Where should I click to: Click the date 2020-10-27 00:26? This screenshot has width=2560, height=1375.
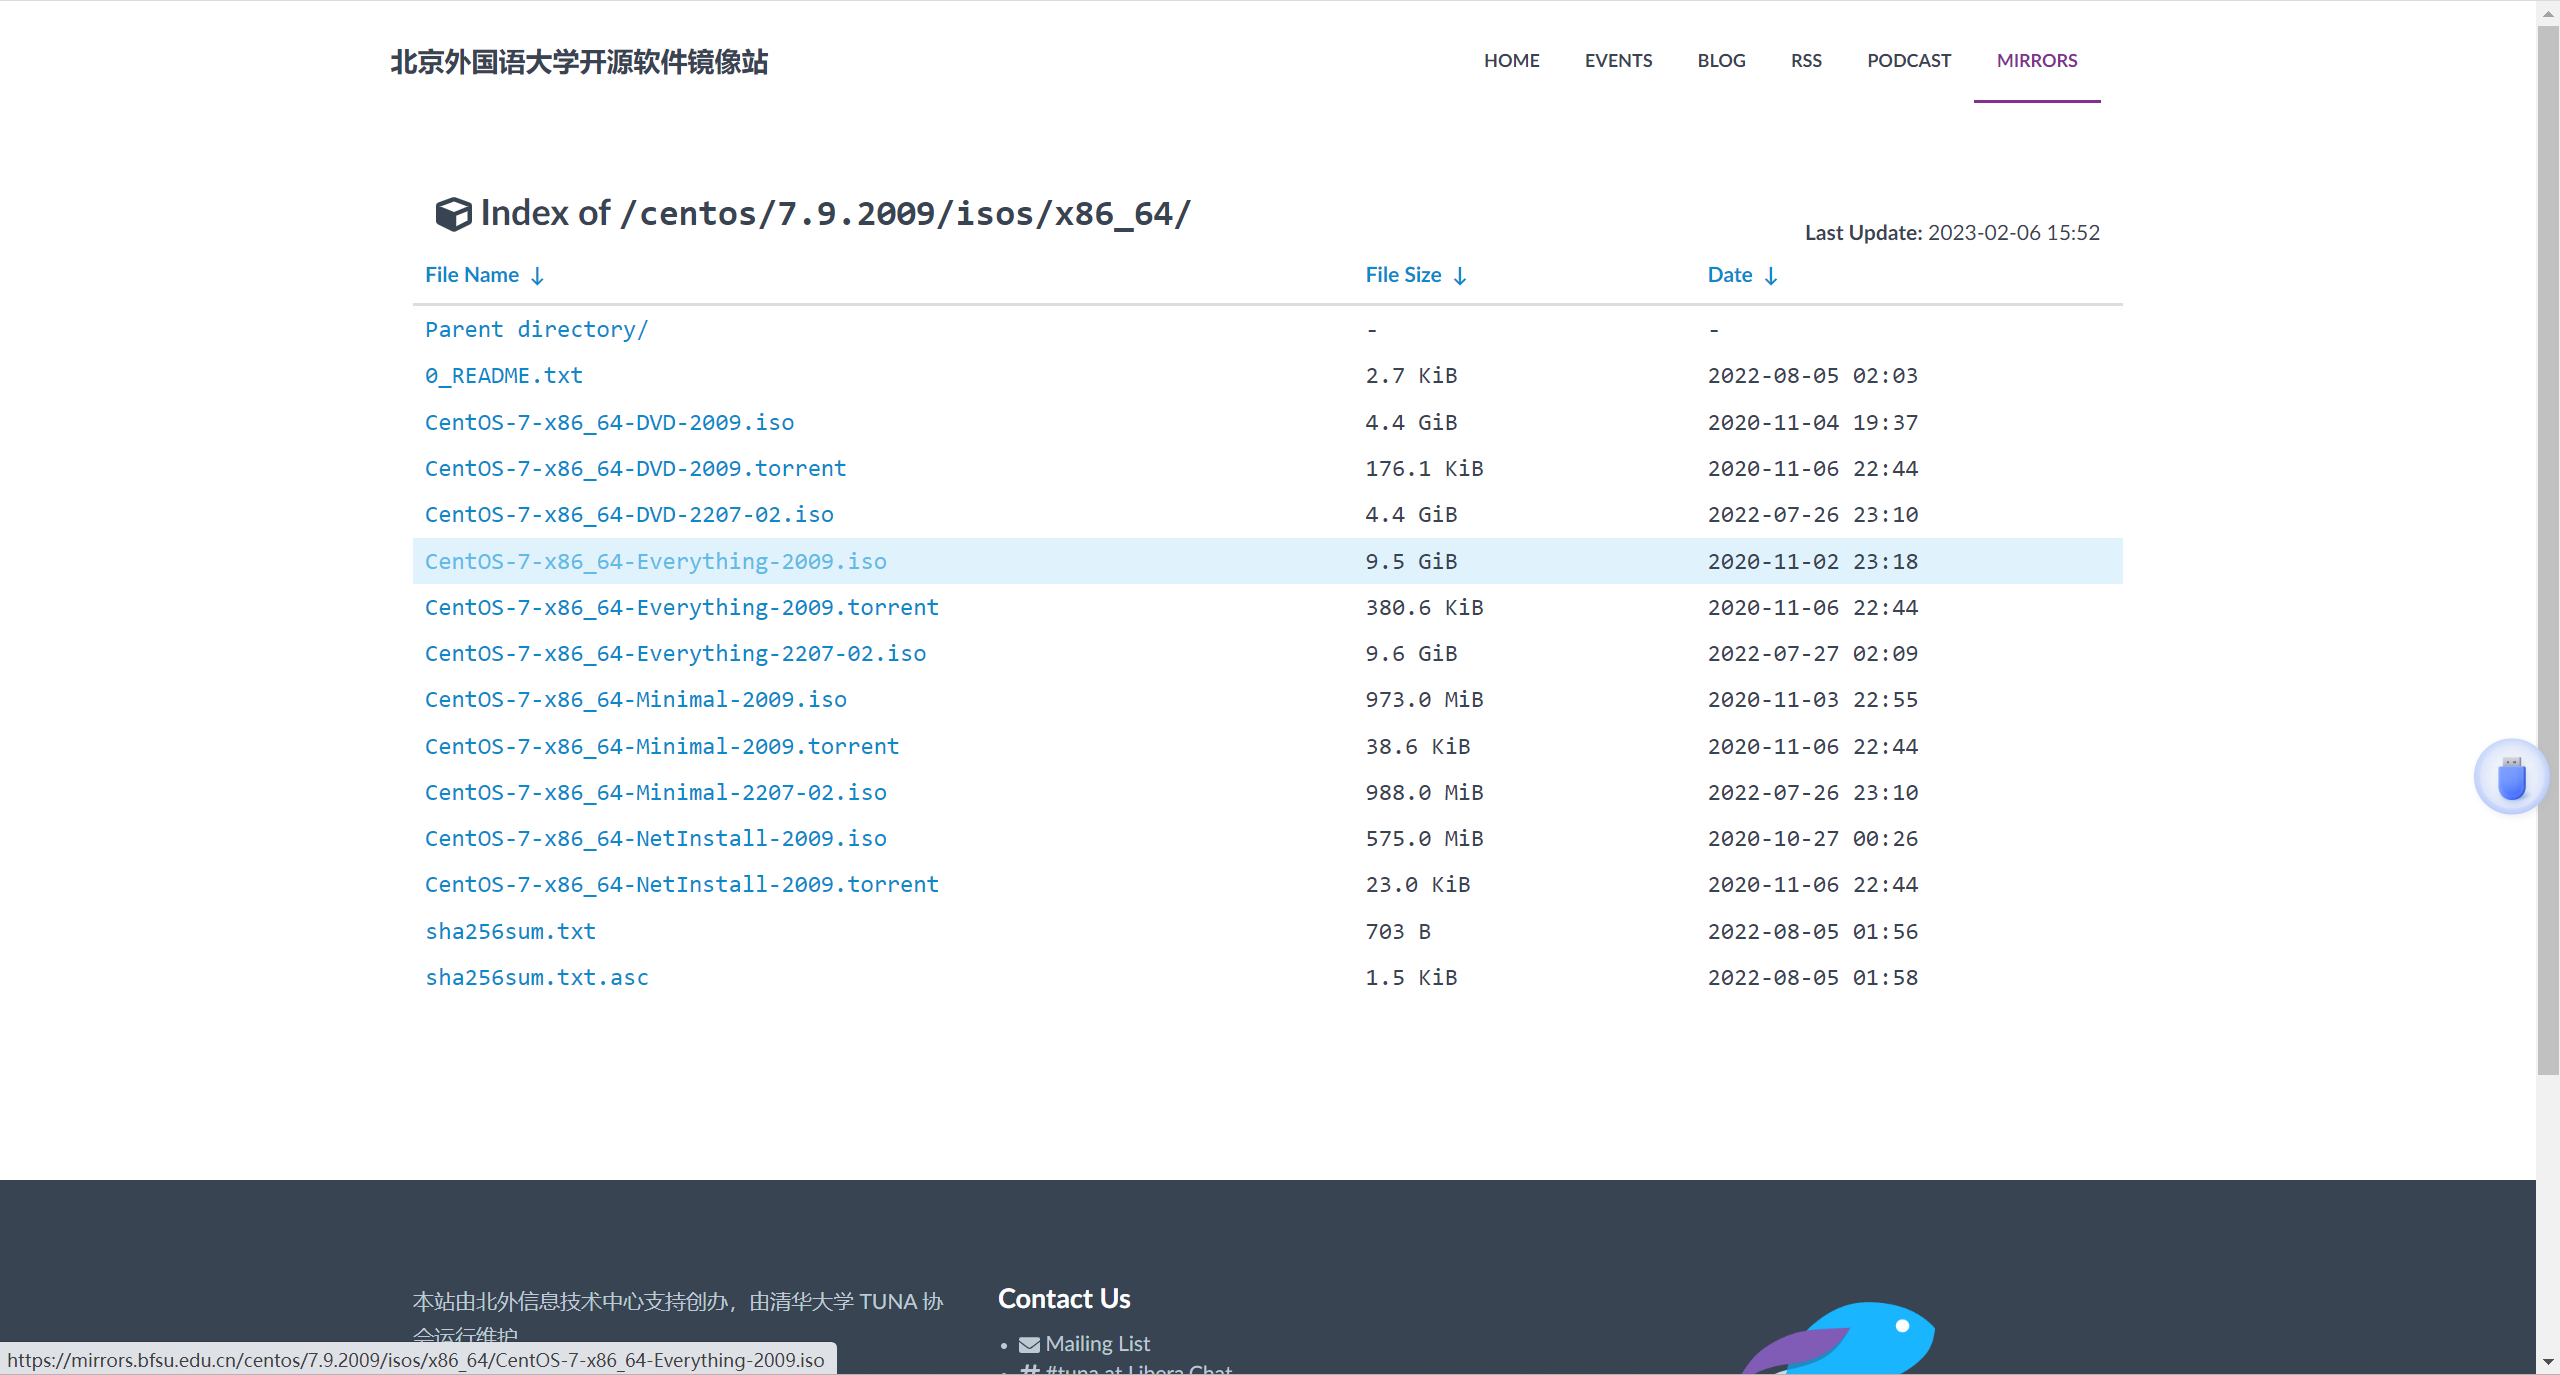pyautogui.click(x=1812, y=838)
